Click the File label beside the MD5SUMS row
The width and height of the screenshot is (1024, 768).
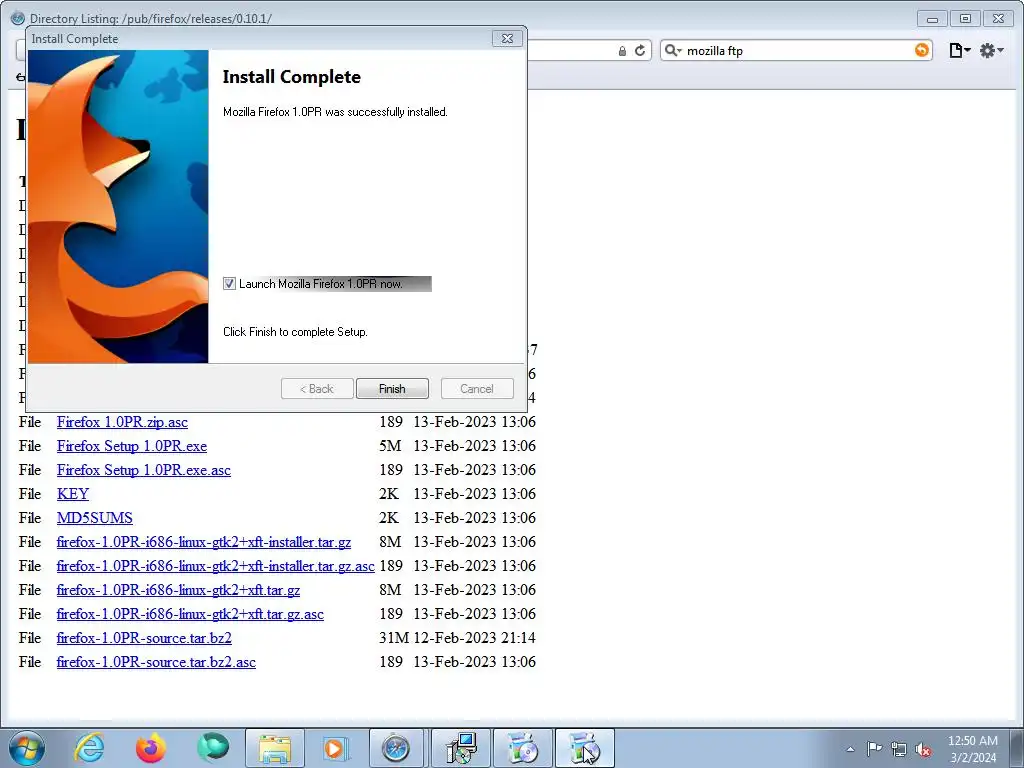point(30,518)
